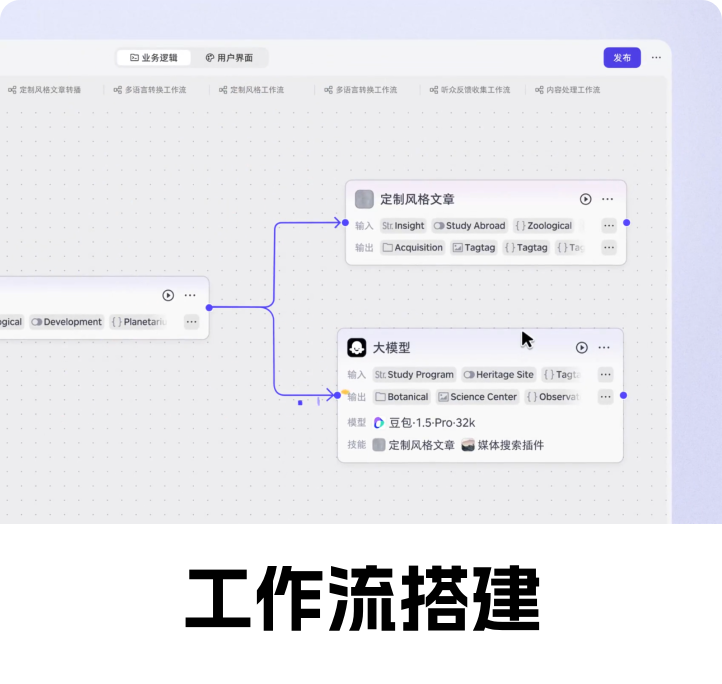Screen dimensions: 722x684
Task: Open the 内容处理工作流 workflow tab
Action: pos(567,90)
